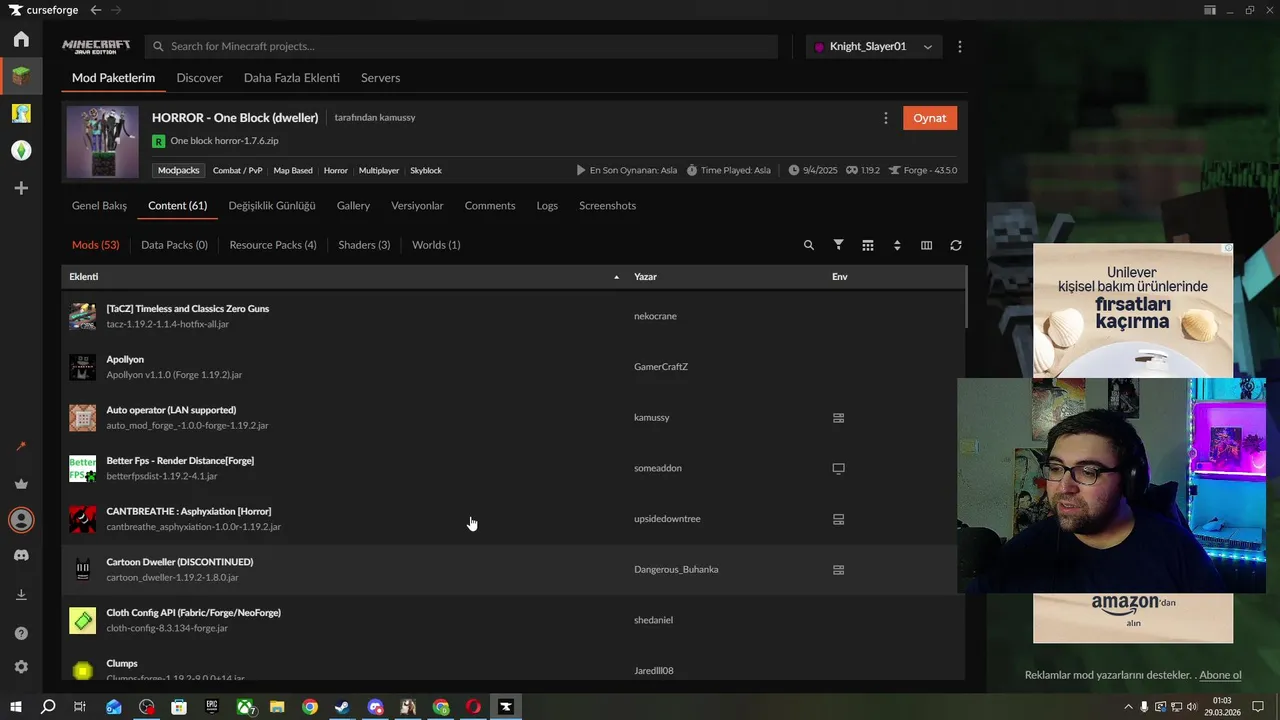Viewport: 1280px width, 720px height.
Task: Open the Comments tab
Action: pos(490,206)
